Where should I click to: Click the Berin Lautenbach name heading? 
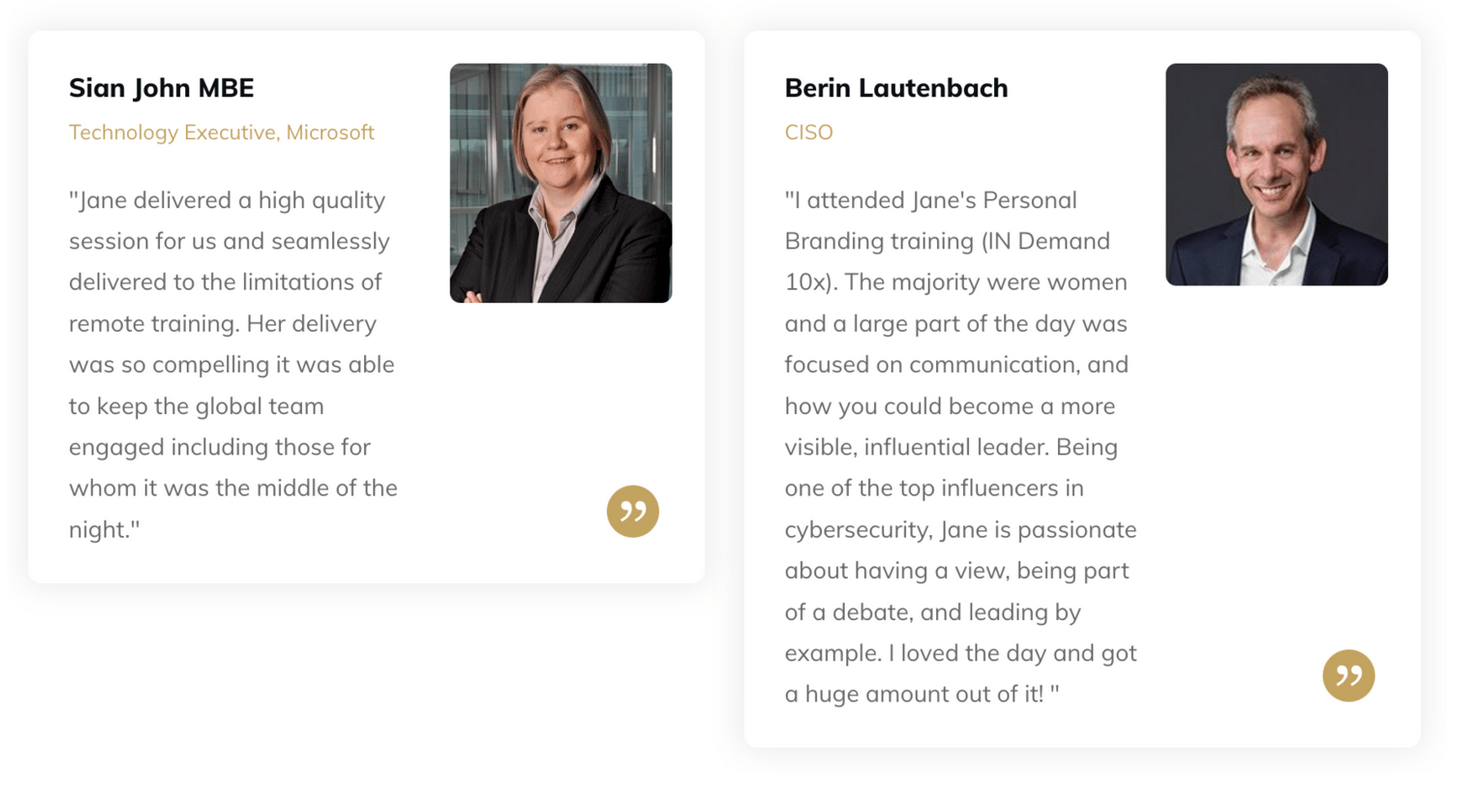coord(896,88)
